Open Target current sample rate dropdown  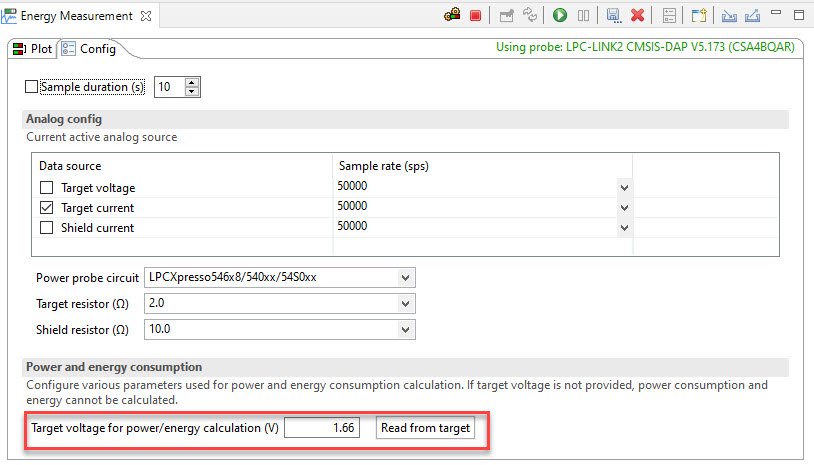(624, 207)
